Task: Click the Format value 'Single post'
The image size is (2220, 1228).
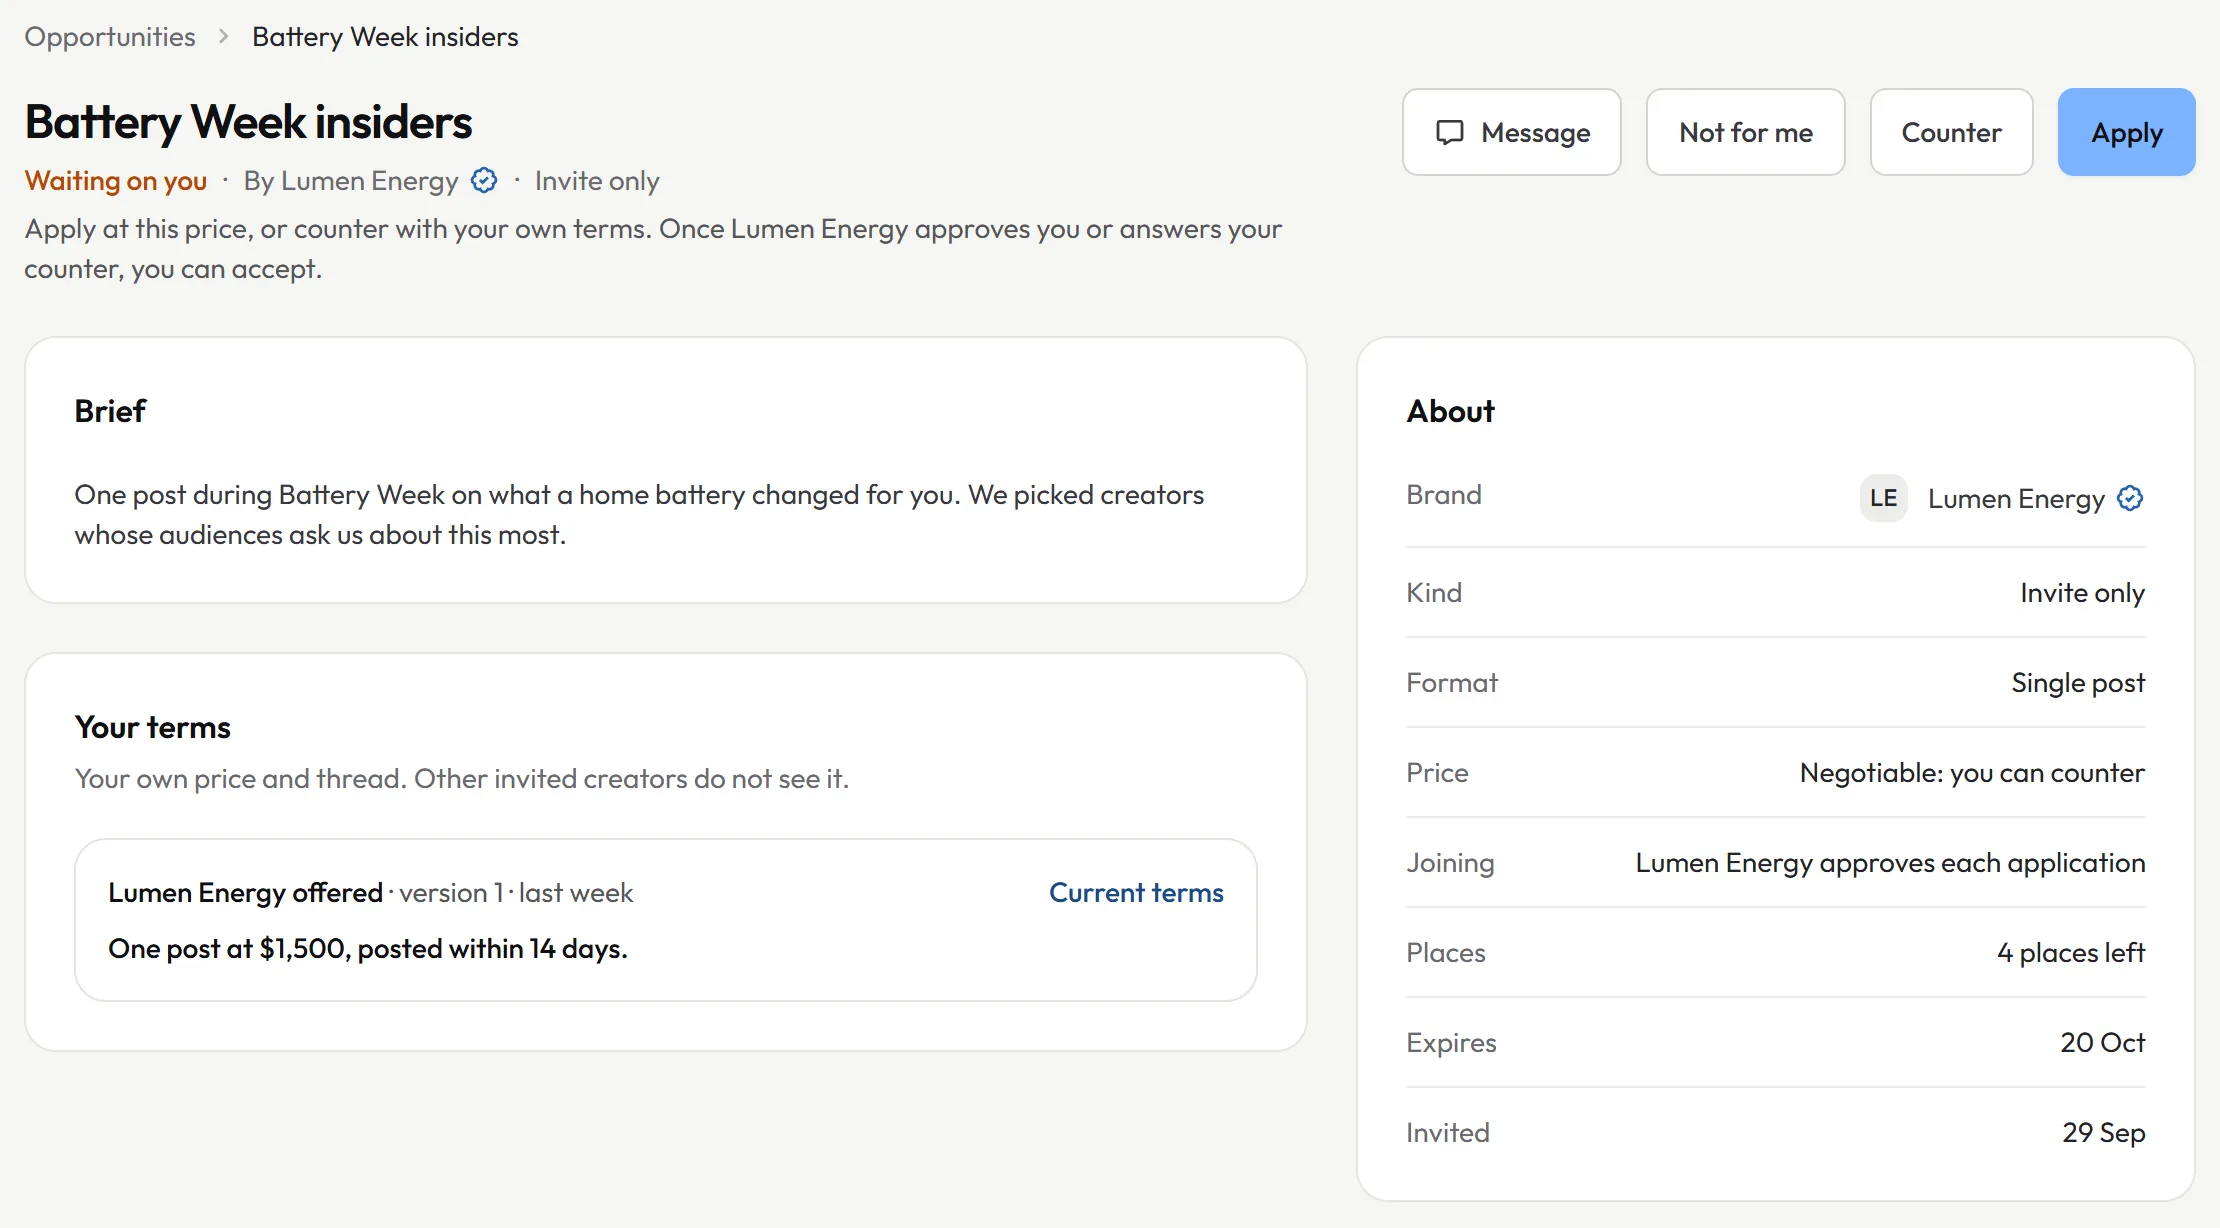Action: [x=2078, y=683]
